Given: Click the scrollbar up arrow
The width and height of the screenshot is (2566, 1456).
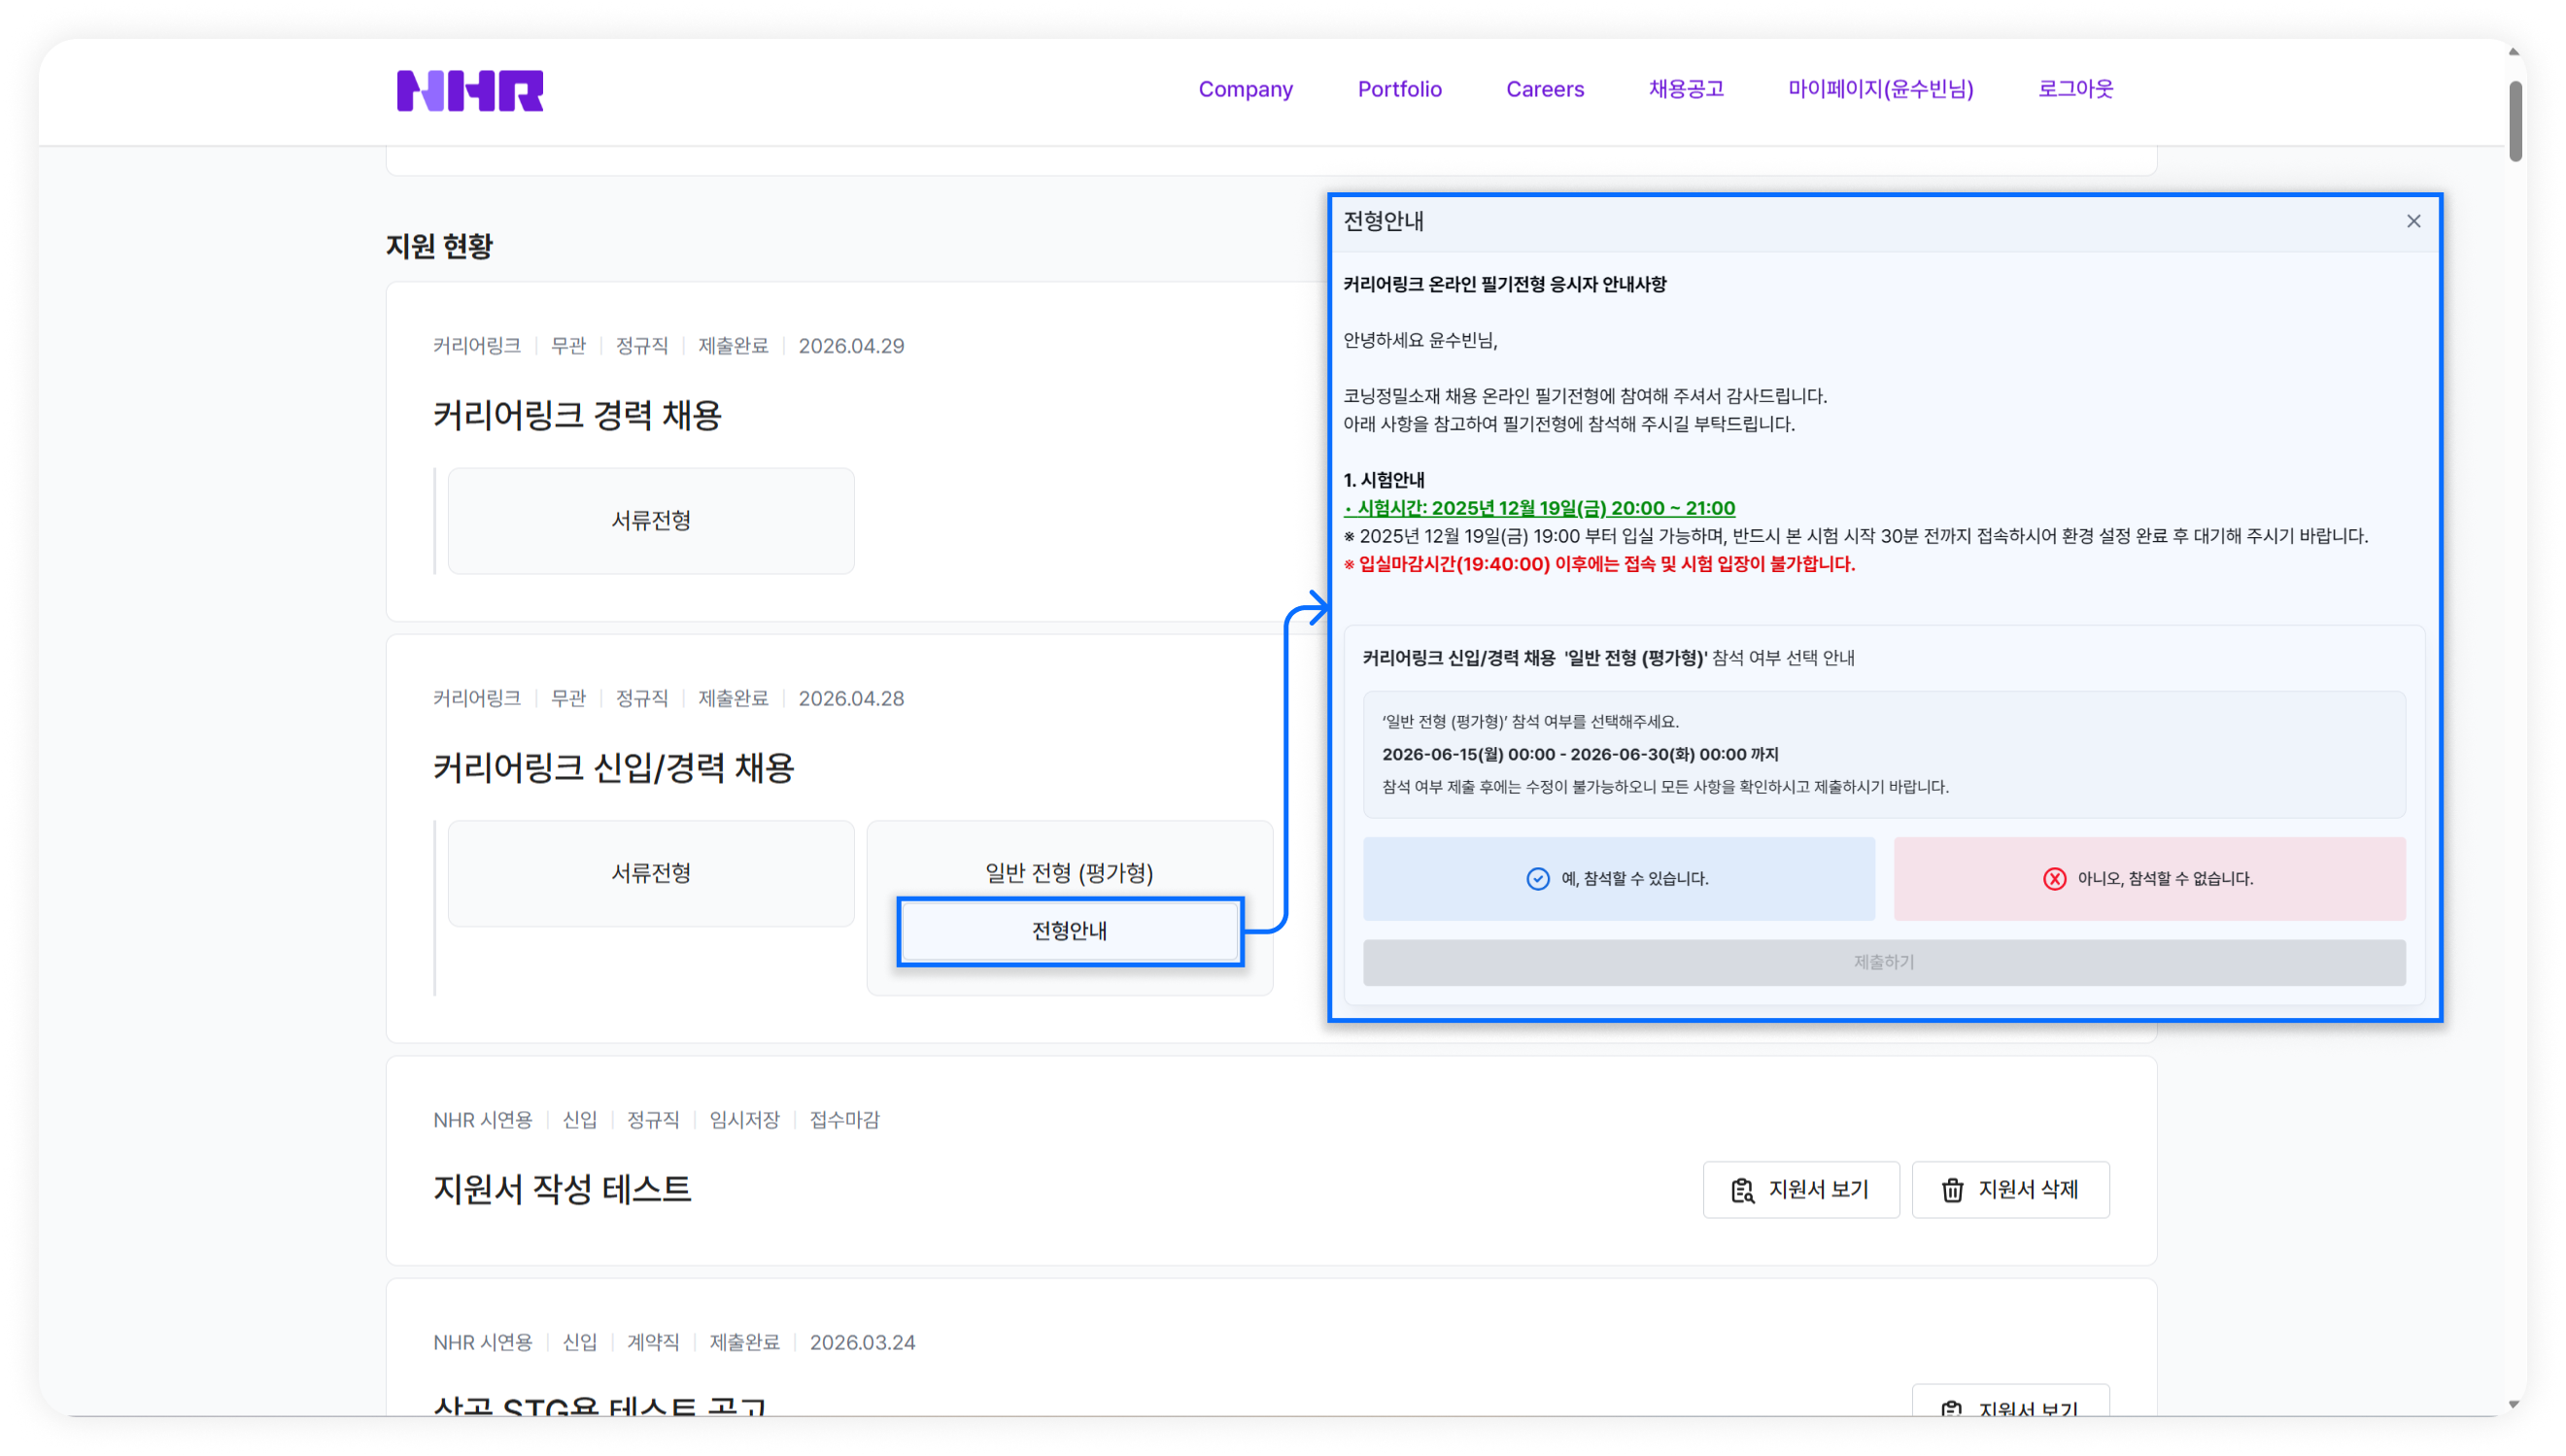Looking at the screenshot, I should (2514, 52).
